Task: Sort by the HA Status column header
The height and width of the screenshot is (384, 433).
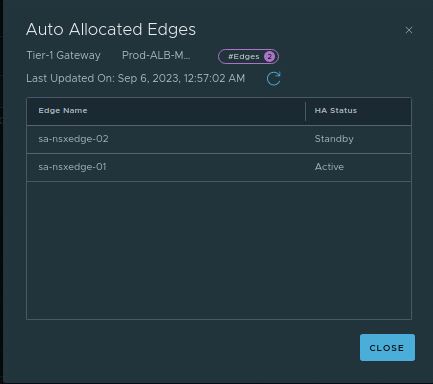Action: click(336, 110)
